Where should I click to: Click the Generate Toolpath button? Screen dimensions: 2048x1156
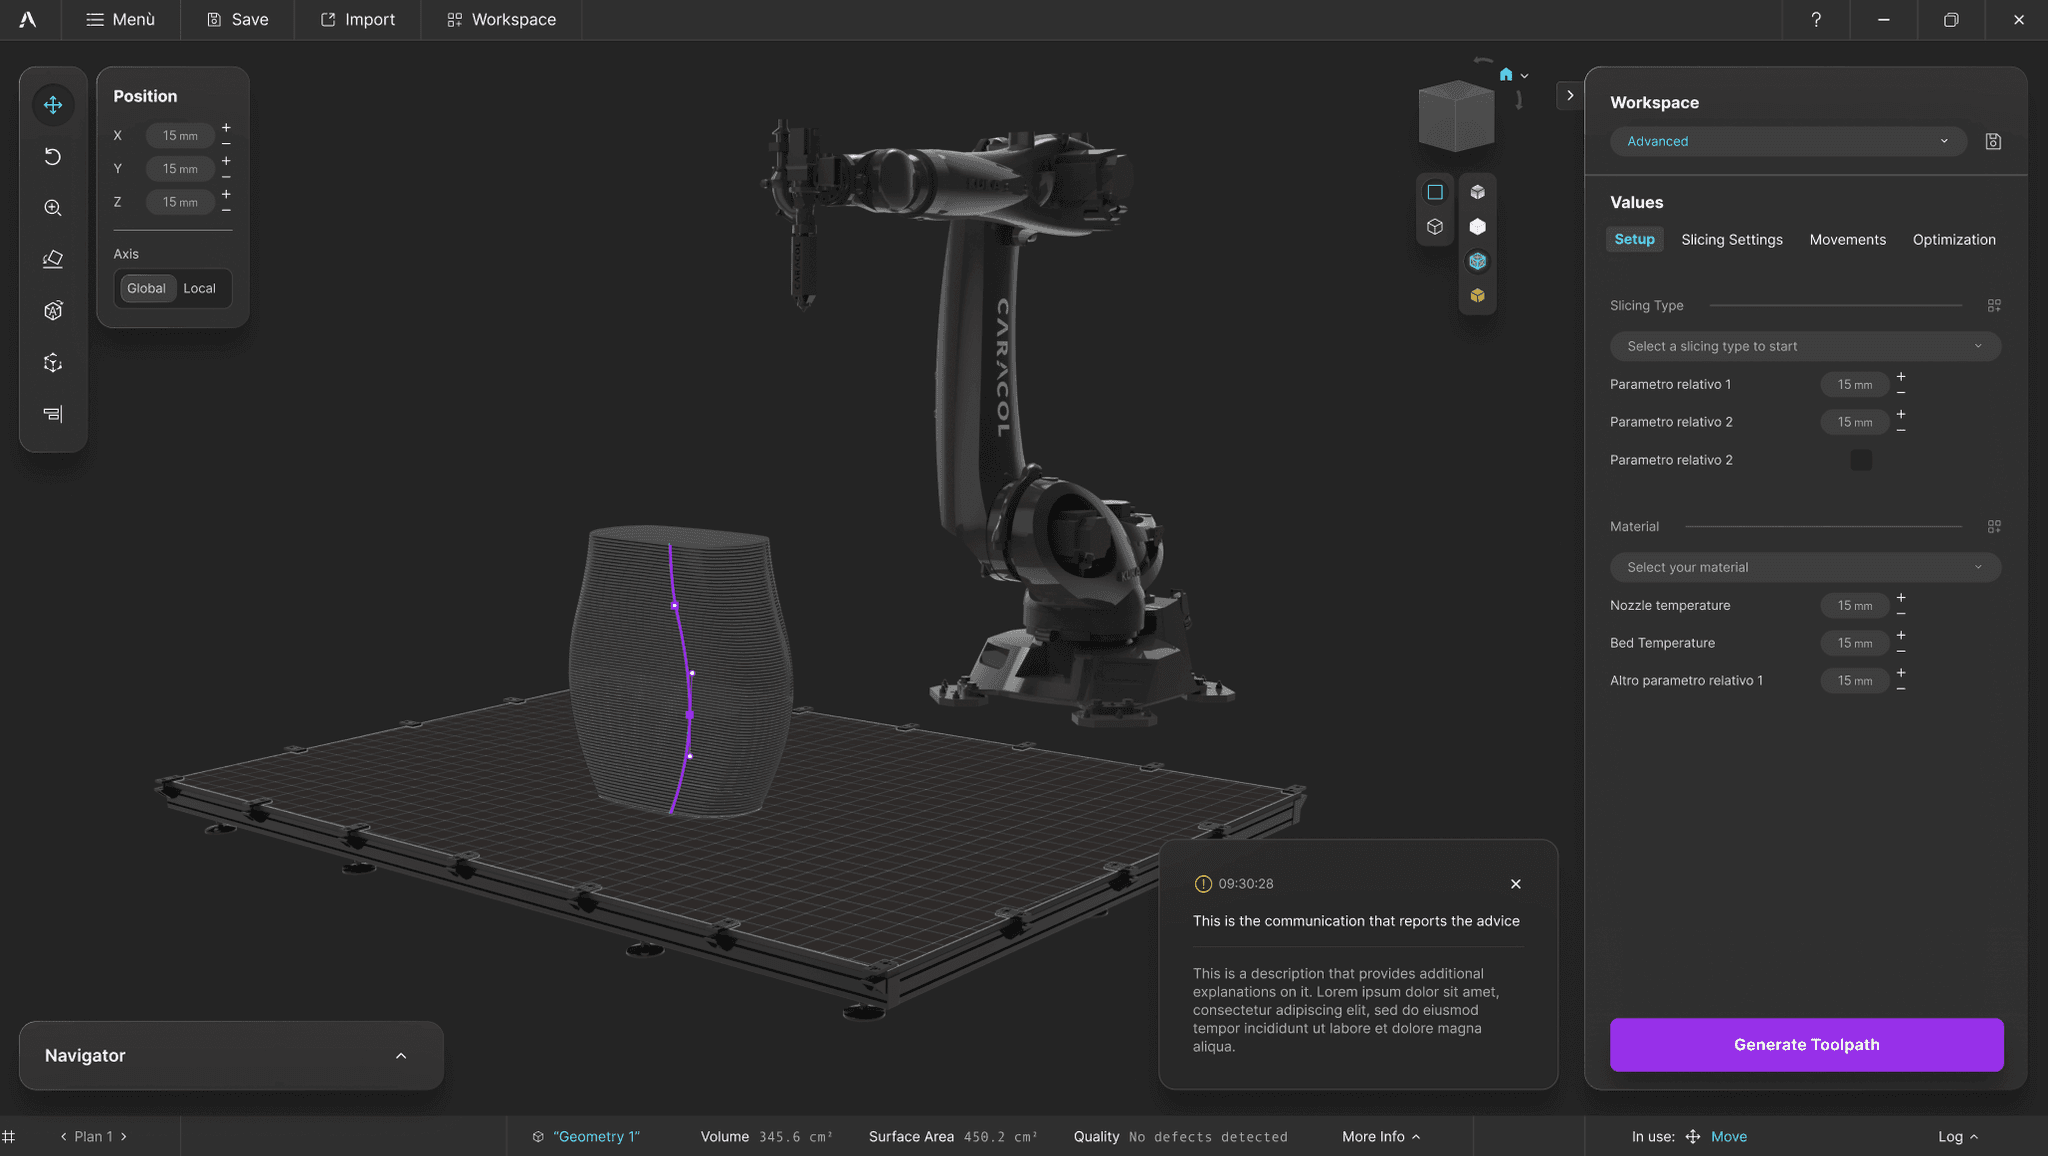point(1806,1045)
